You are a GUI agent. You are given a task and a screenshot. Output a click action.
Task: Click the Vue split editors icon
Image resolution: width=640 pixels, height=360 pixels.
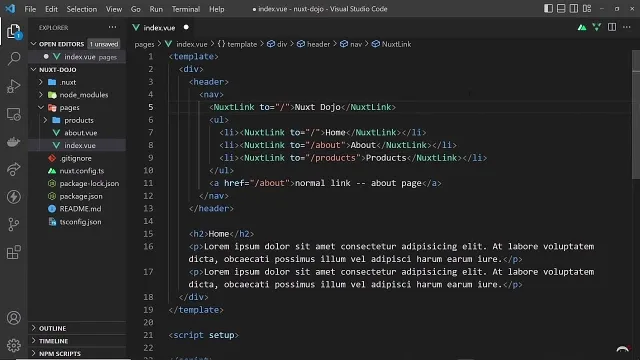tap(596, 27)
